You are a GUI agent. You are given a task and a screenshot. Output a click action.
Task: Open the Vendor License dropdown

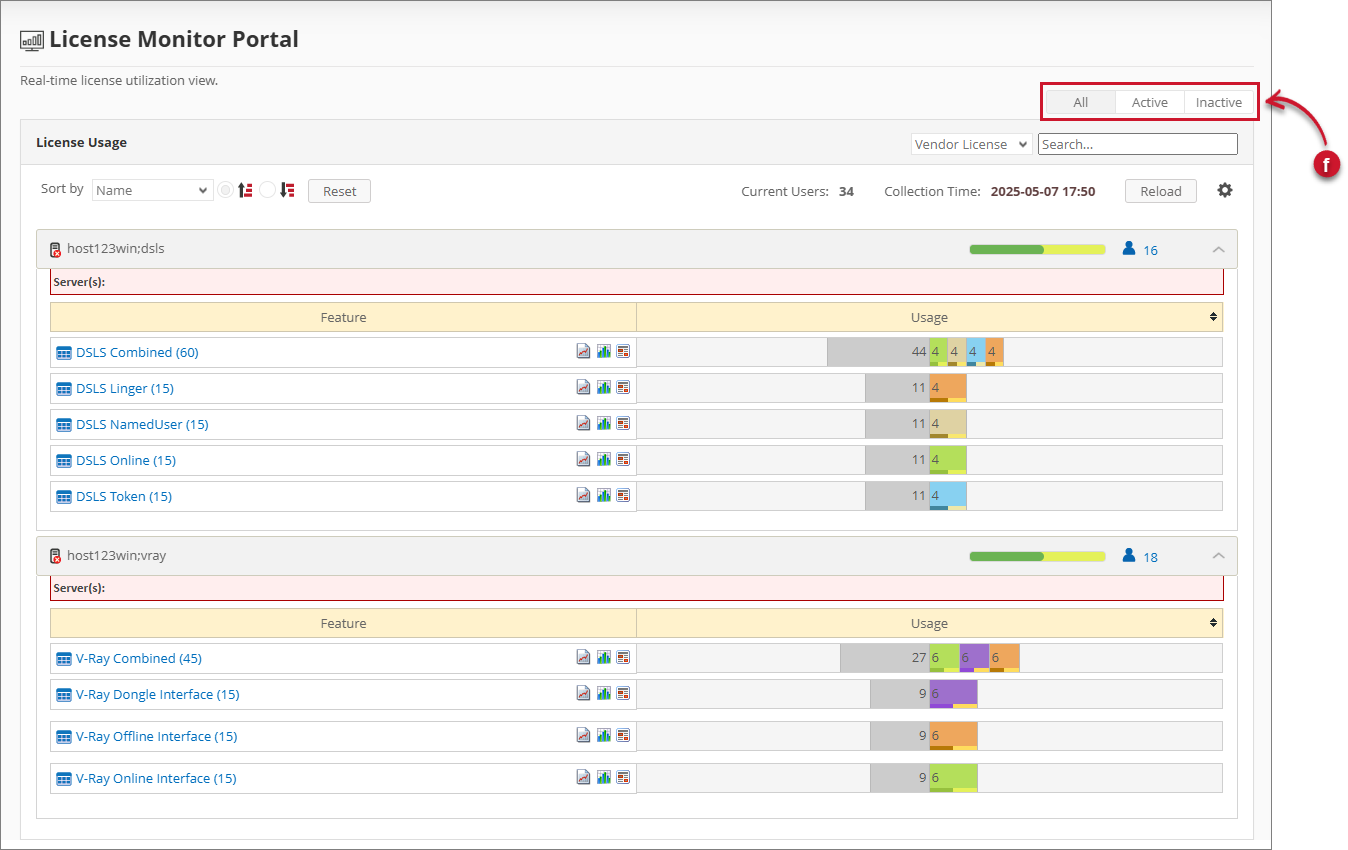(x=970, y=143)
